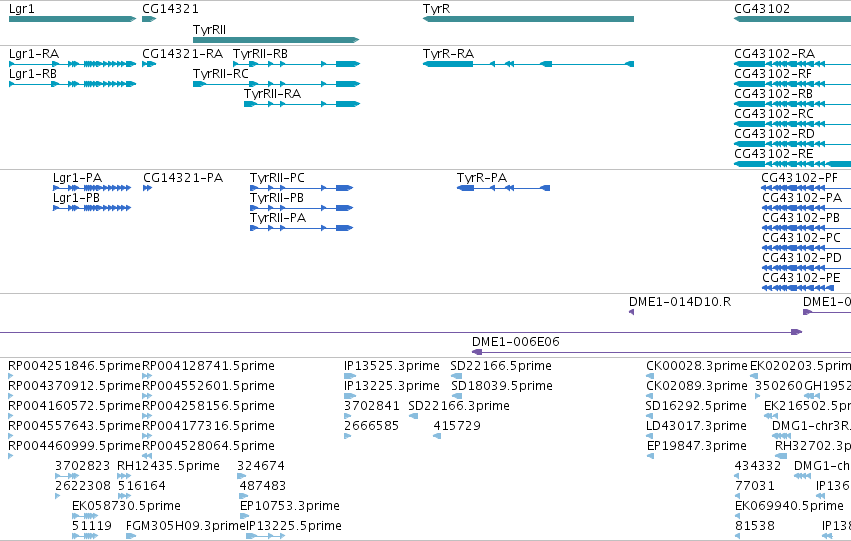Select the CG14321 gene label

(170, 9)
